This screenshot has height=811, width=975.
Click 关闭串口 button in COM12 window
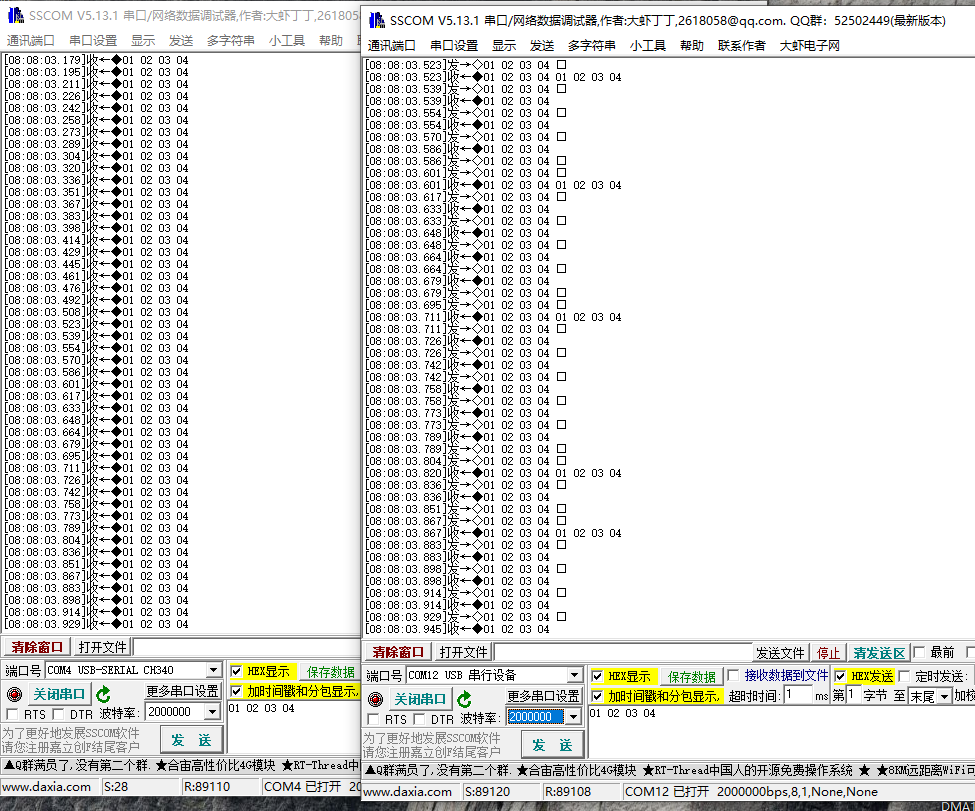pos(420,699)
